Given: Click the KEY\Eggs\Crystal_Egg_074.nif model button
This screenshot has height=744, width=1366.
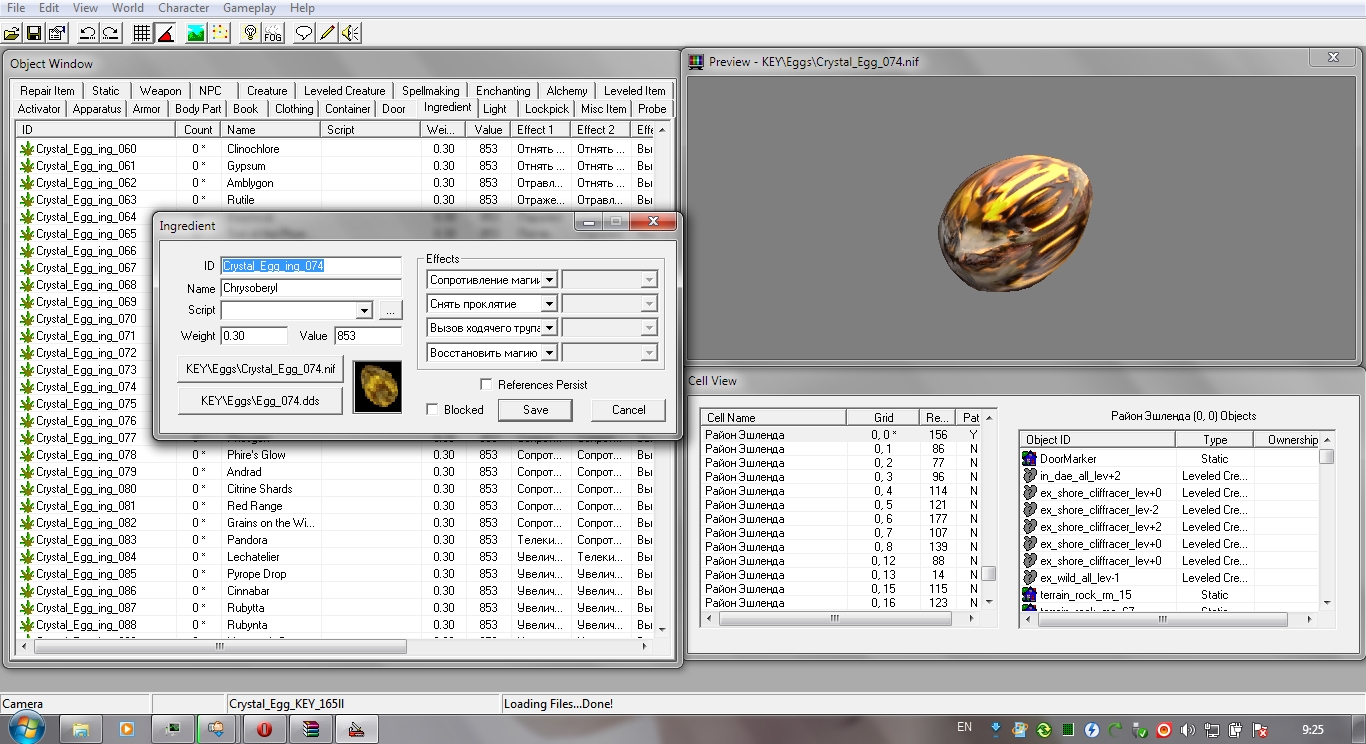Looking at the screenshot, I should [260, 369].
